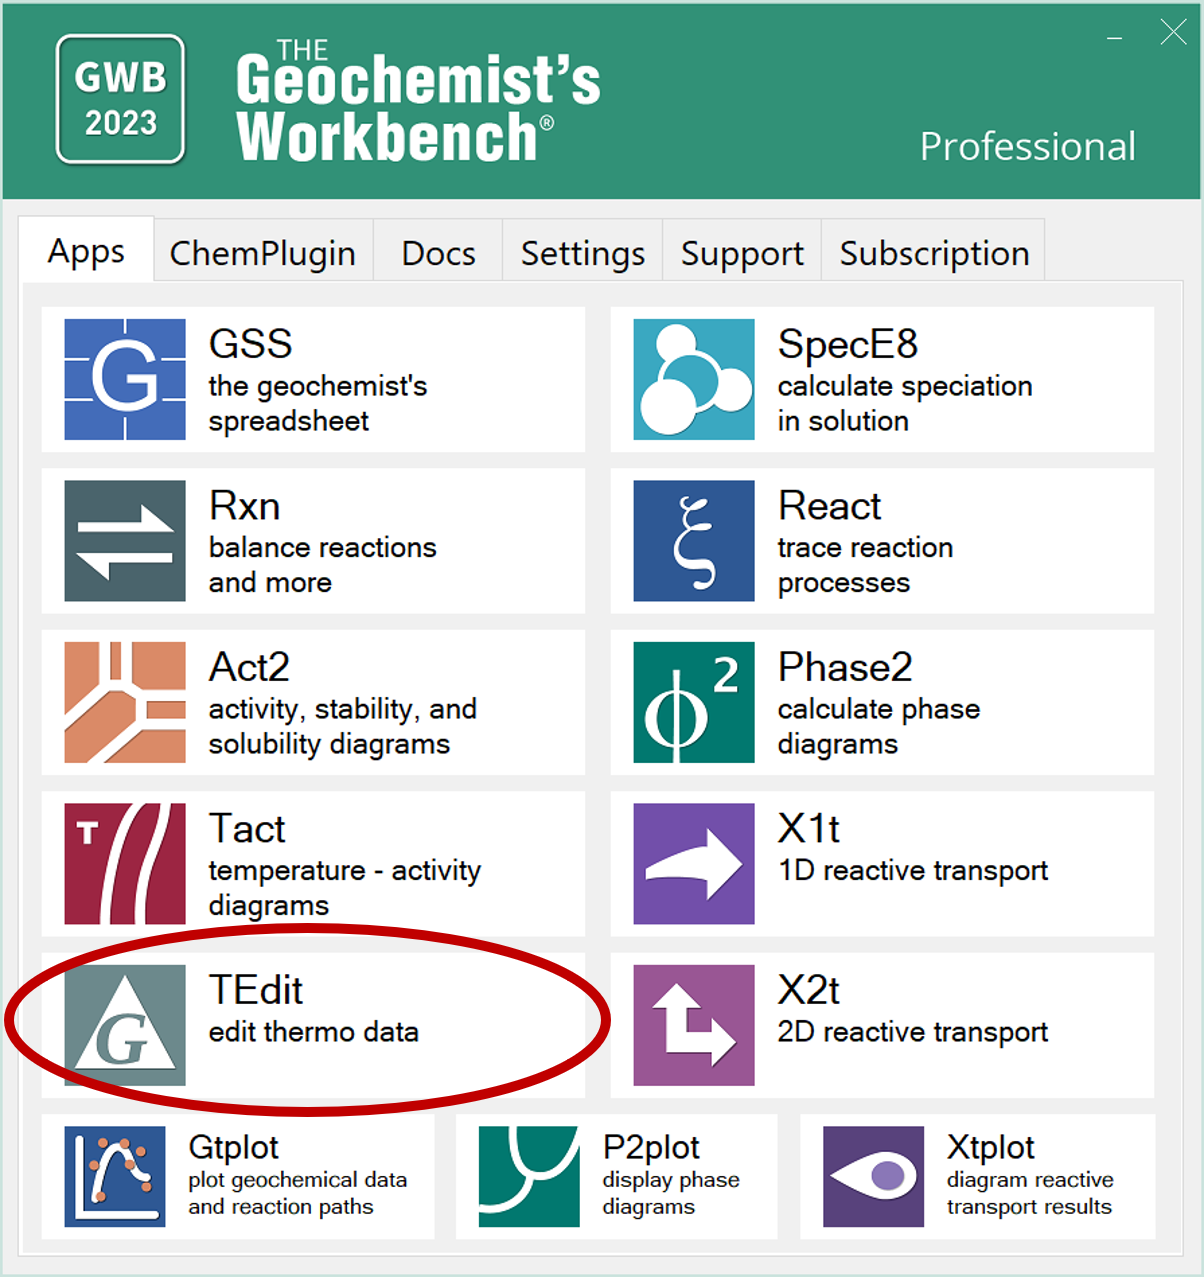This screenshot has height=1277, width=1204.
Task: Click the GWB 2023 logo badge
Action: click(121, 99)
